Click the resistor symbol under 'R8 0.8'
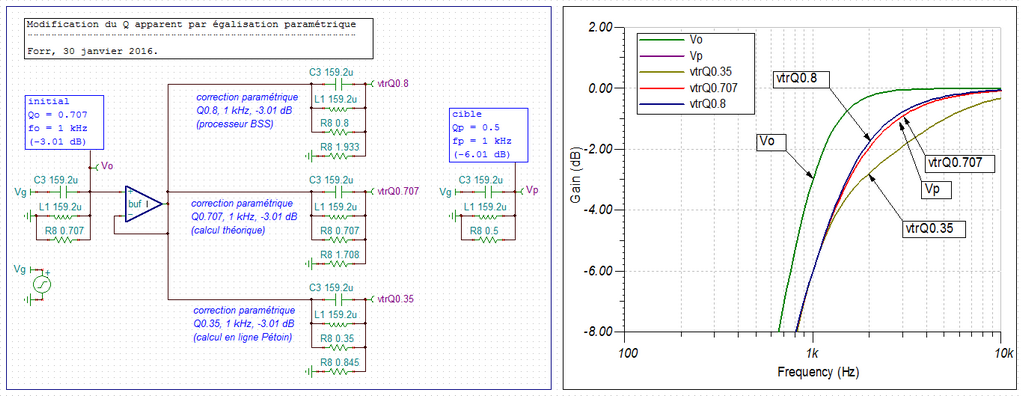 point(339,131)
